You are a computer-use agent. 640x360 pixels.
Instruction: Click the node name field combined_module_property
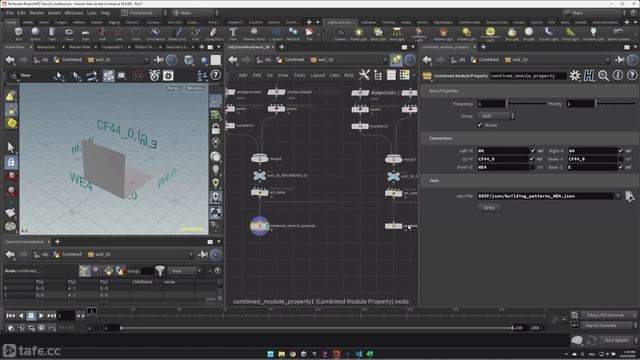pyautogui.click(x=528, y=76)
